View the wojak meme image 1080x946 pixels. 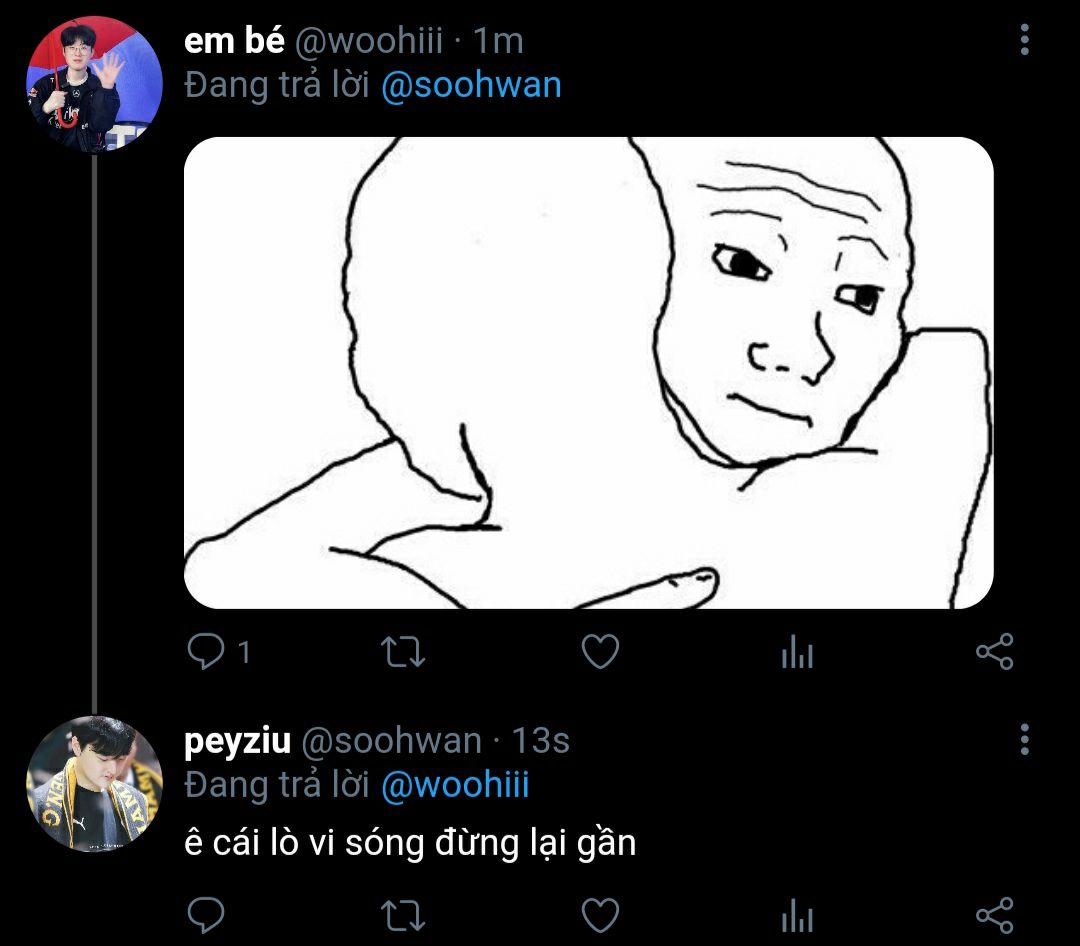click(x=589, y=373)
